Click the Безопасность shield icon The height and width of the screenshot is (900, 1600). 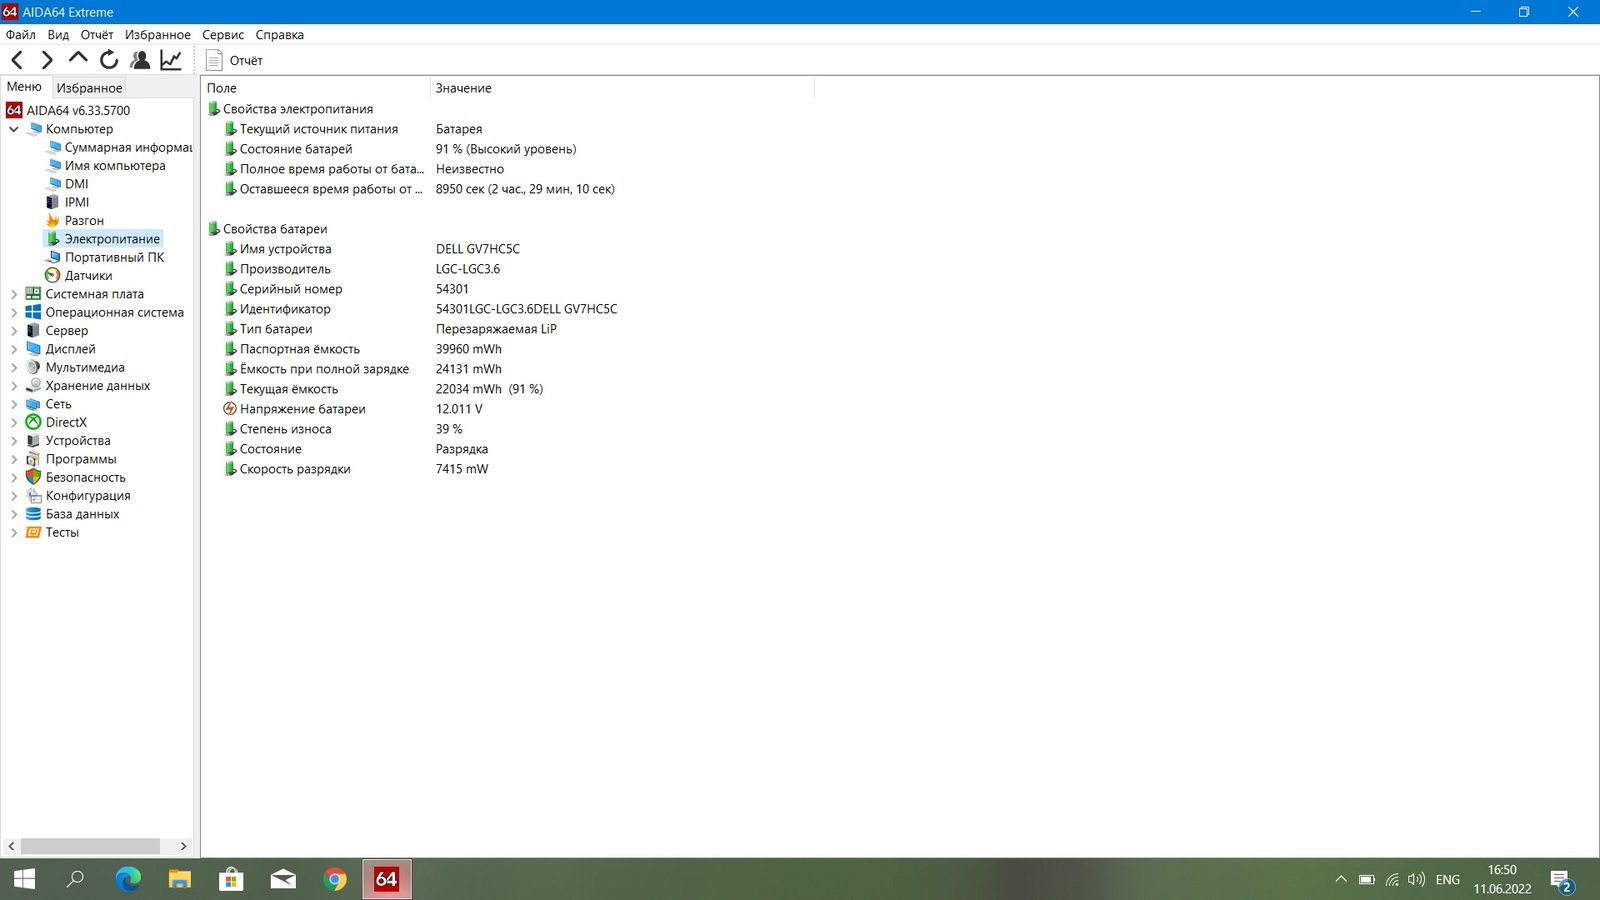point(33,477)
